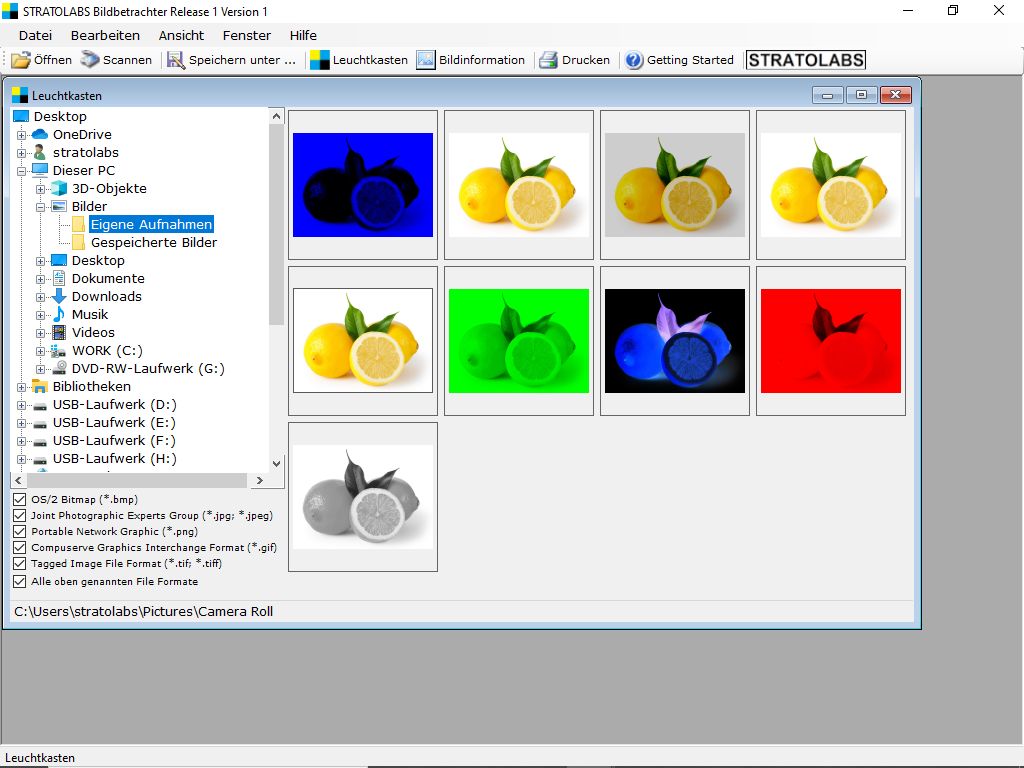This screenshot has width=1024, height=768.
Task: Click the Scannen scanner icon
Action: pos(89,59)
